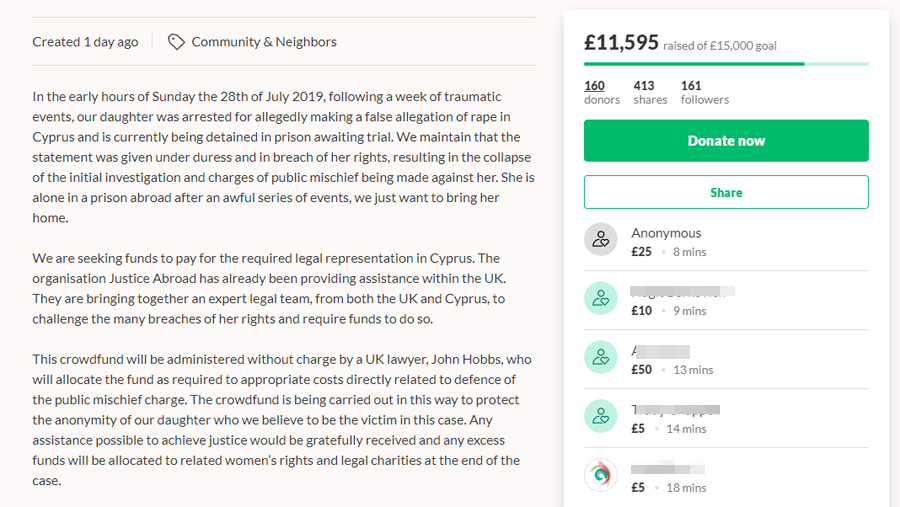Click the Share button
The height and width of the screenshot is (507, 900).
(x=726, y=192)
